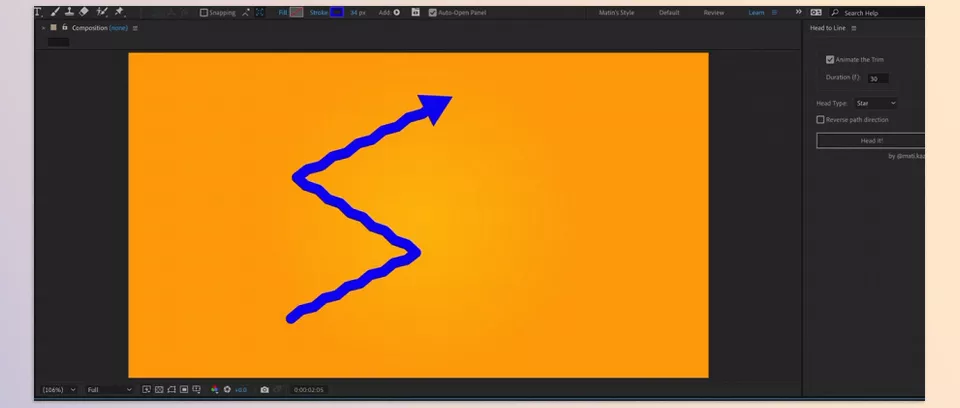Switch to the Review workspace
This screenshot has width=960, height=408.
[x=714, y=12]
